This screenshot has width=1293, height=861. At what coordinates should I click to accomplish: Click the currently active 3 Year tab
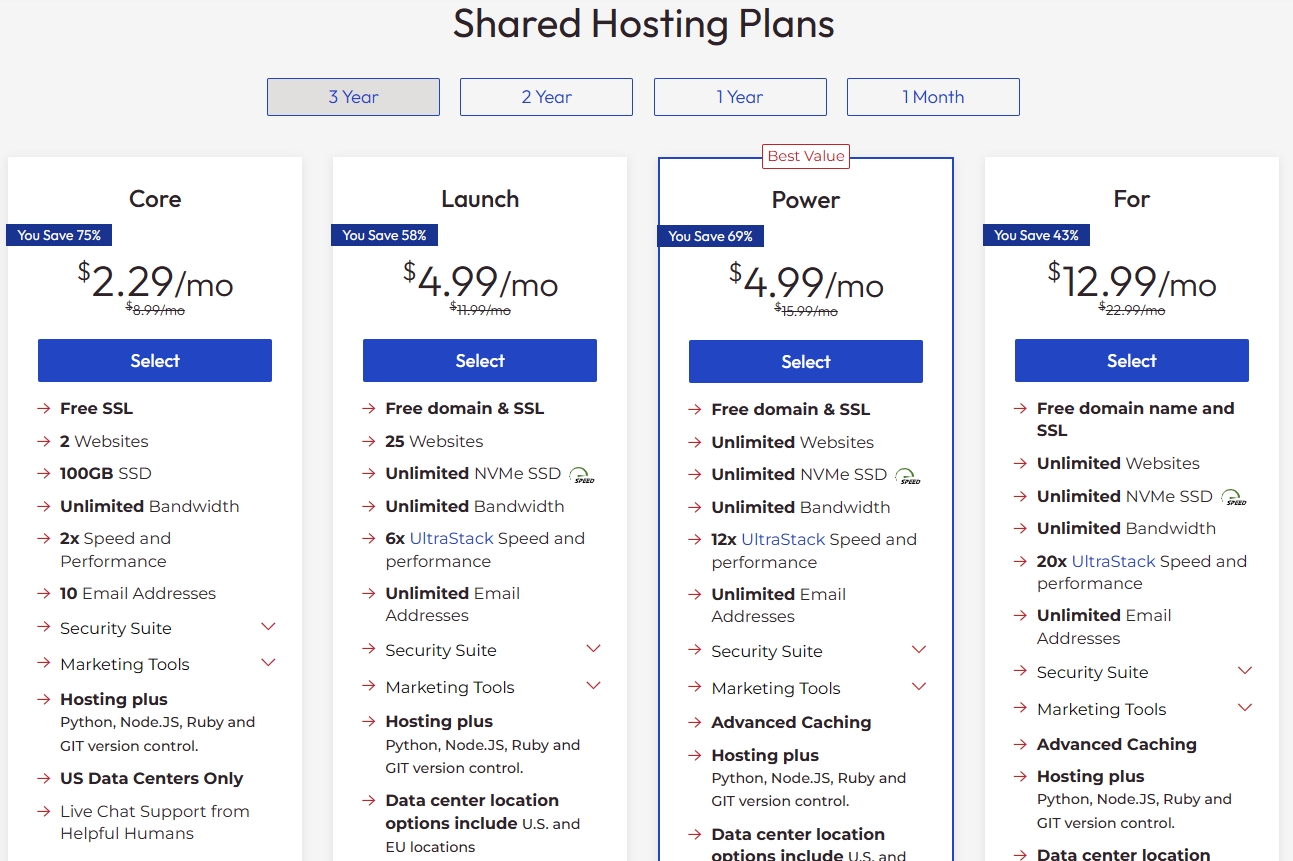pos(353,97)
